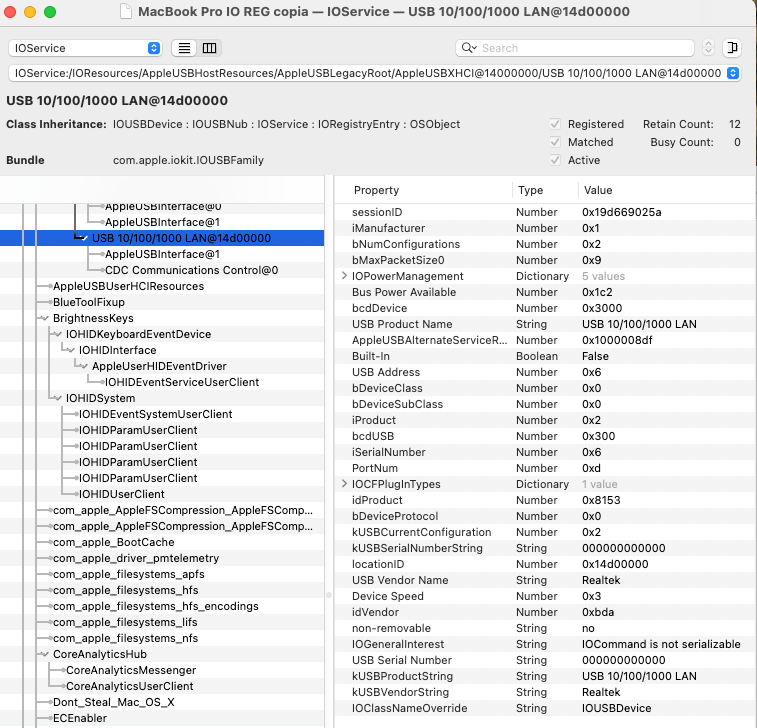Toggle the Active checkbox
The image size is (757, 728).
coord(555,160)
